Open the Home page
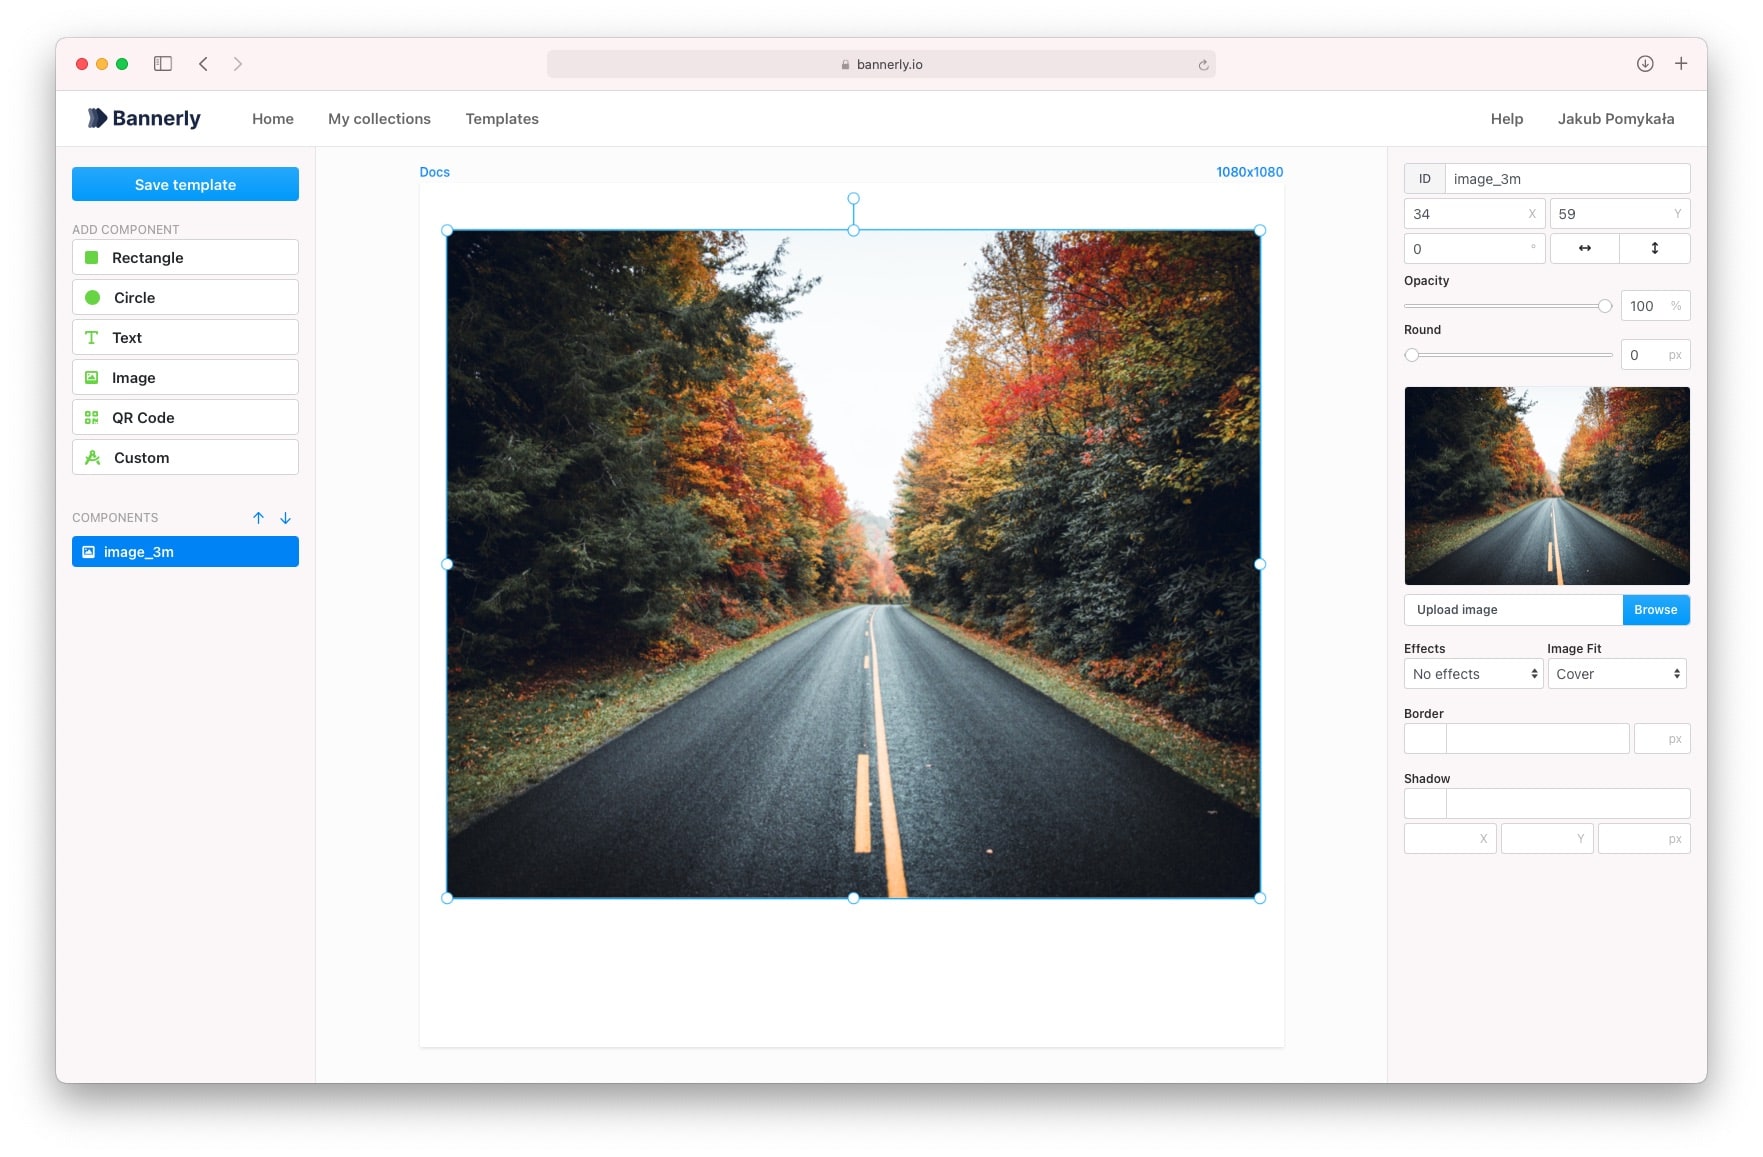 (x=273, y=118)
